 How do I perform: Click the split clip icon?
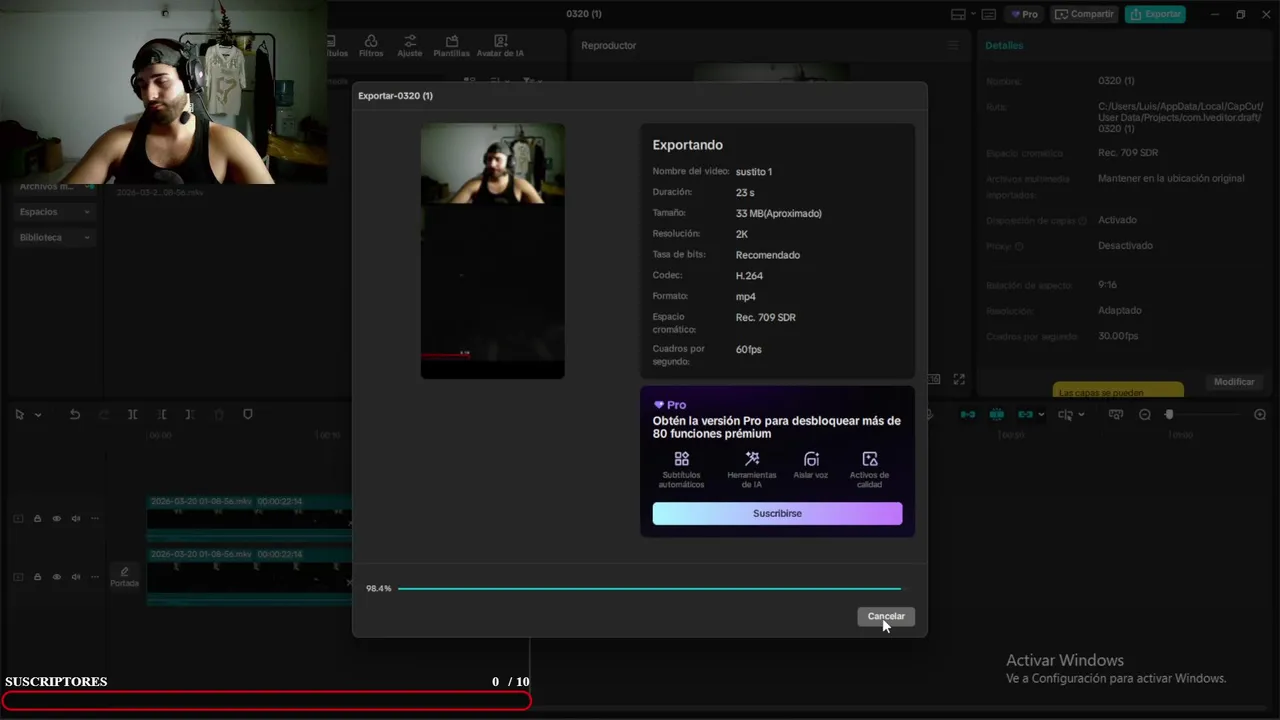132,414
